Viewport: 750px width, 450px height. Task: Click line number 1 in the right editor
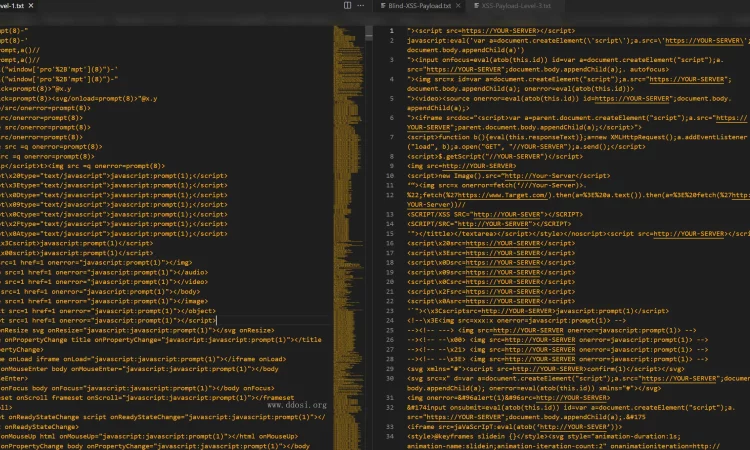392,31
